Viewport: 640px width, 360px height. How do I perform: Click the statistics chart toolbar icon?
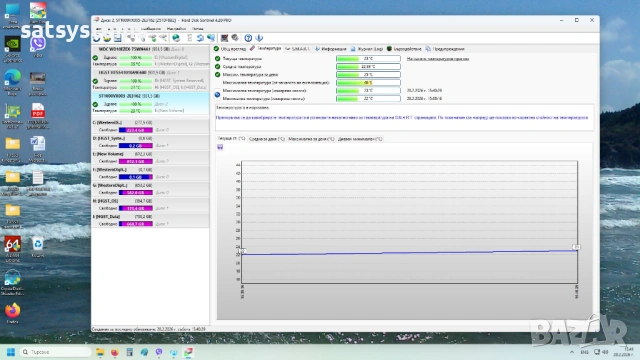click(224, 38)
